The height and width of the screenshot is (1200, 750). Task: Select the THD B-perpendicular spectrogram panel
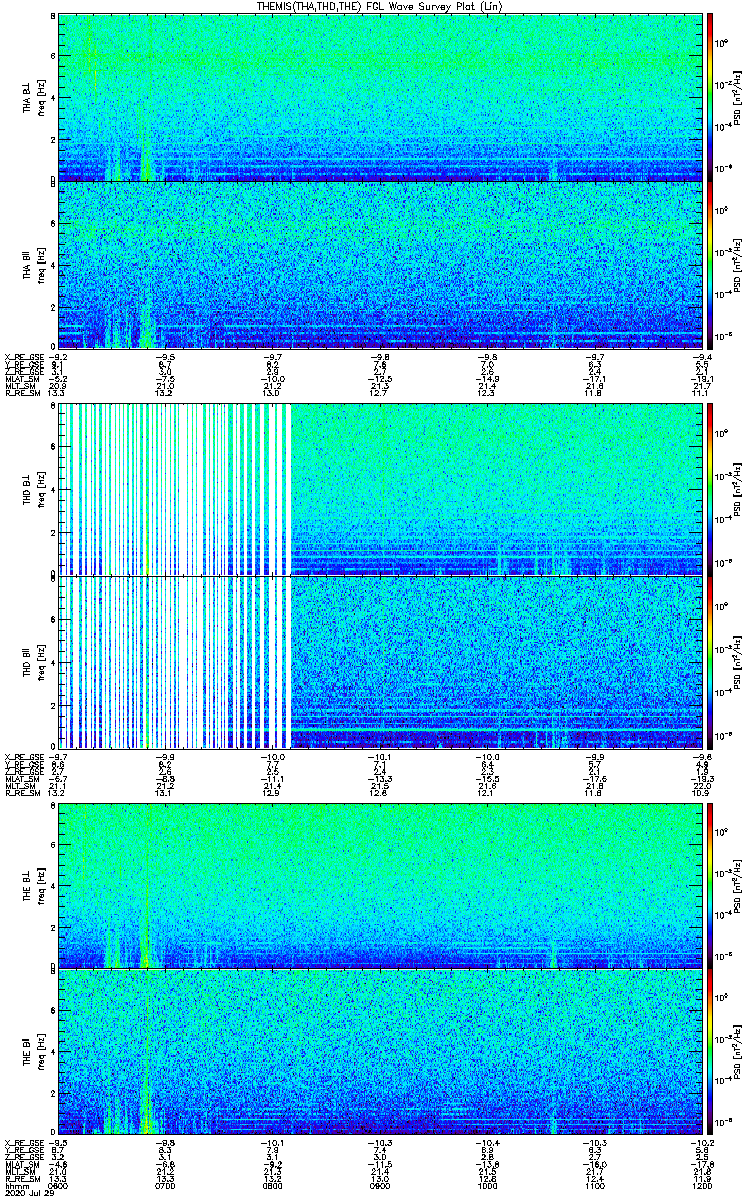pos(379,490)
